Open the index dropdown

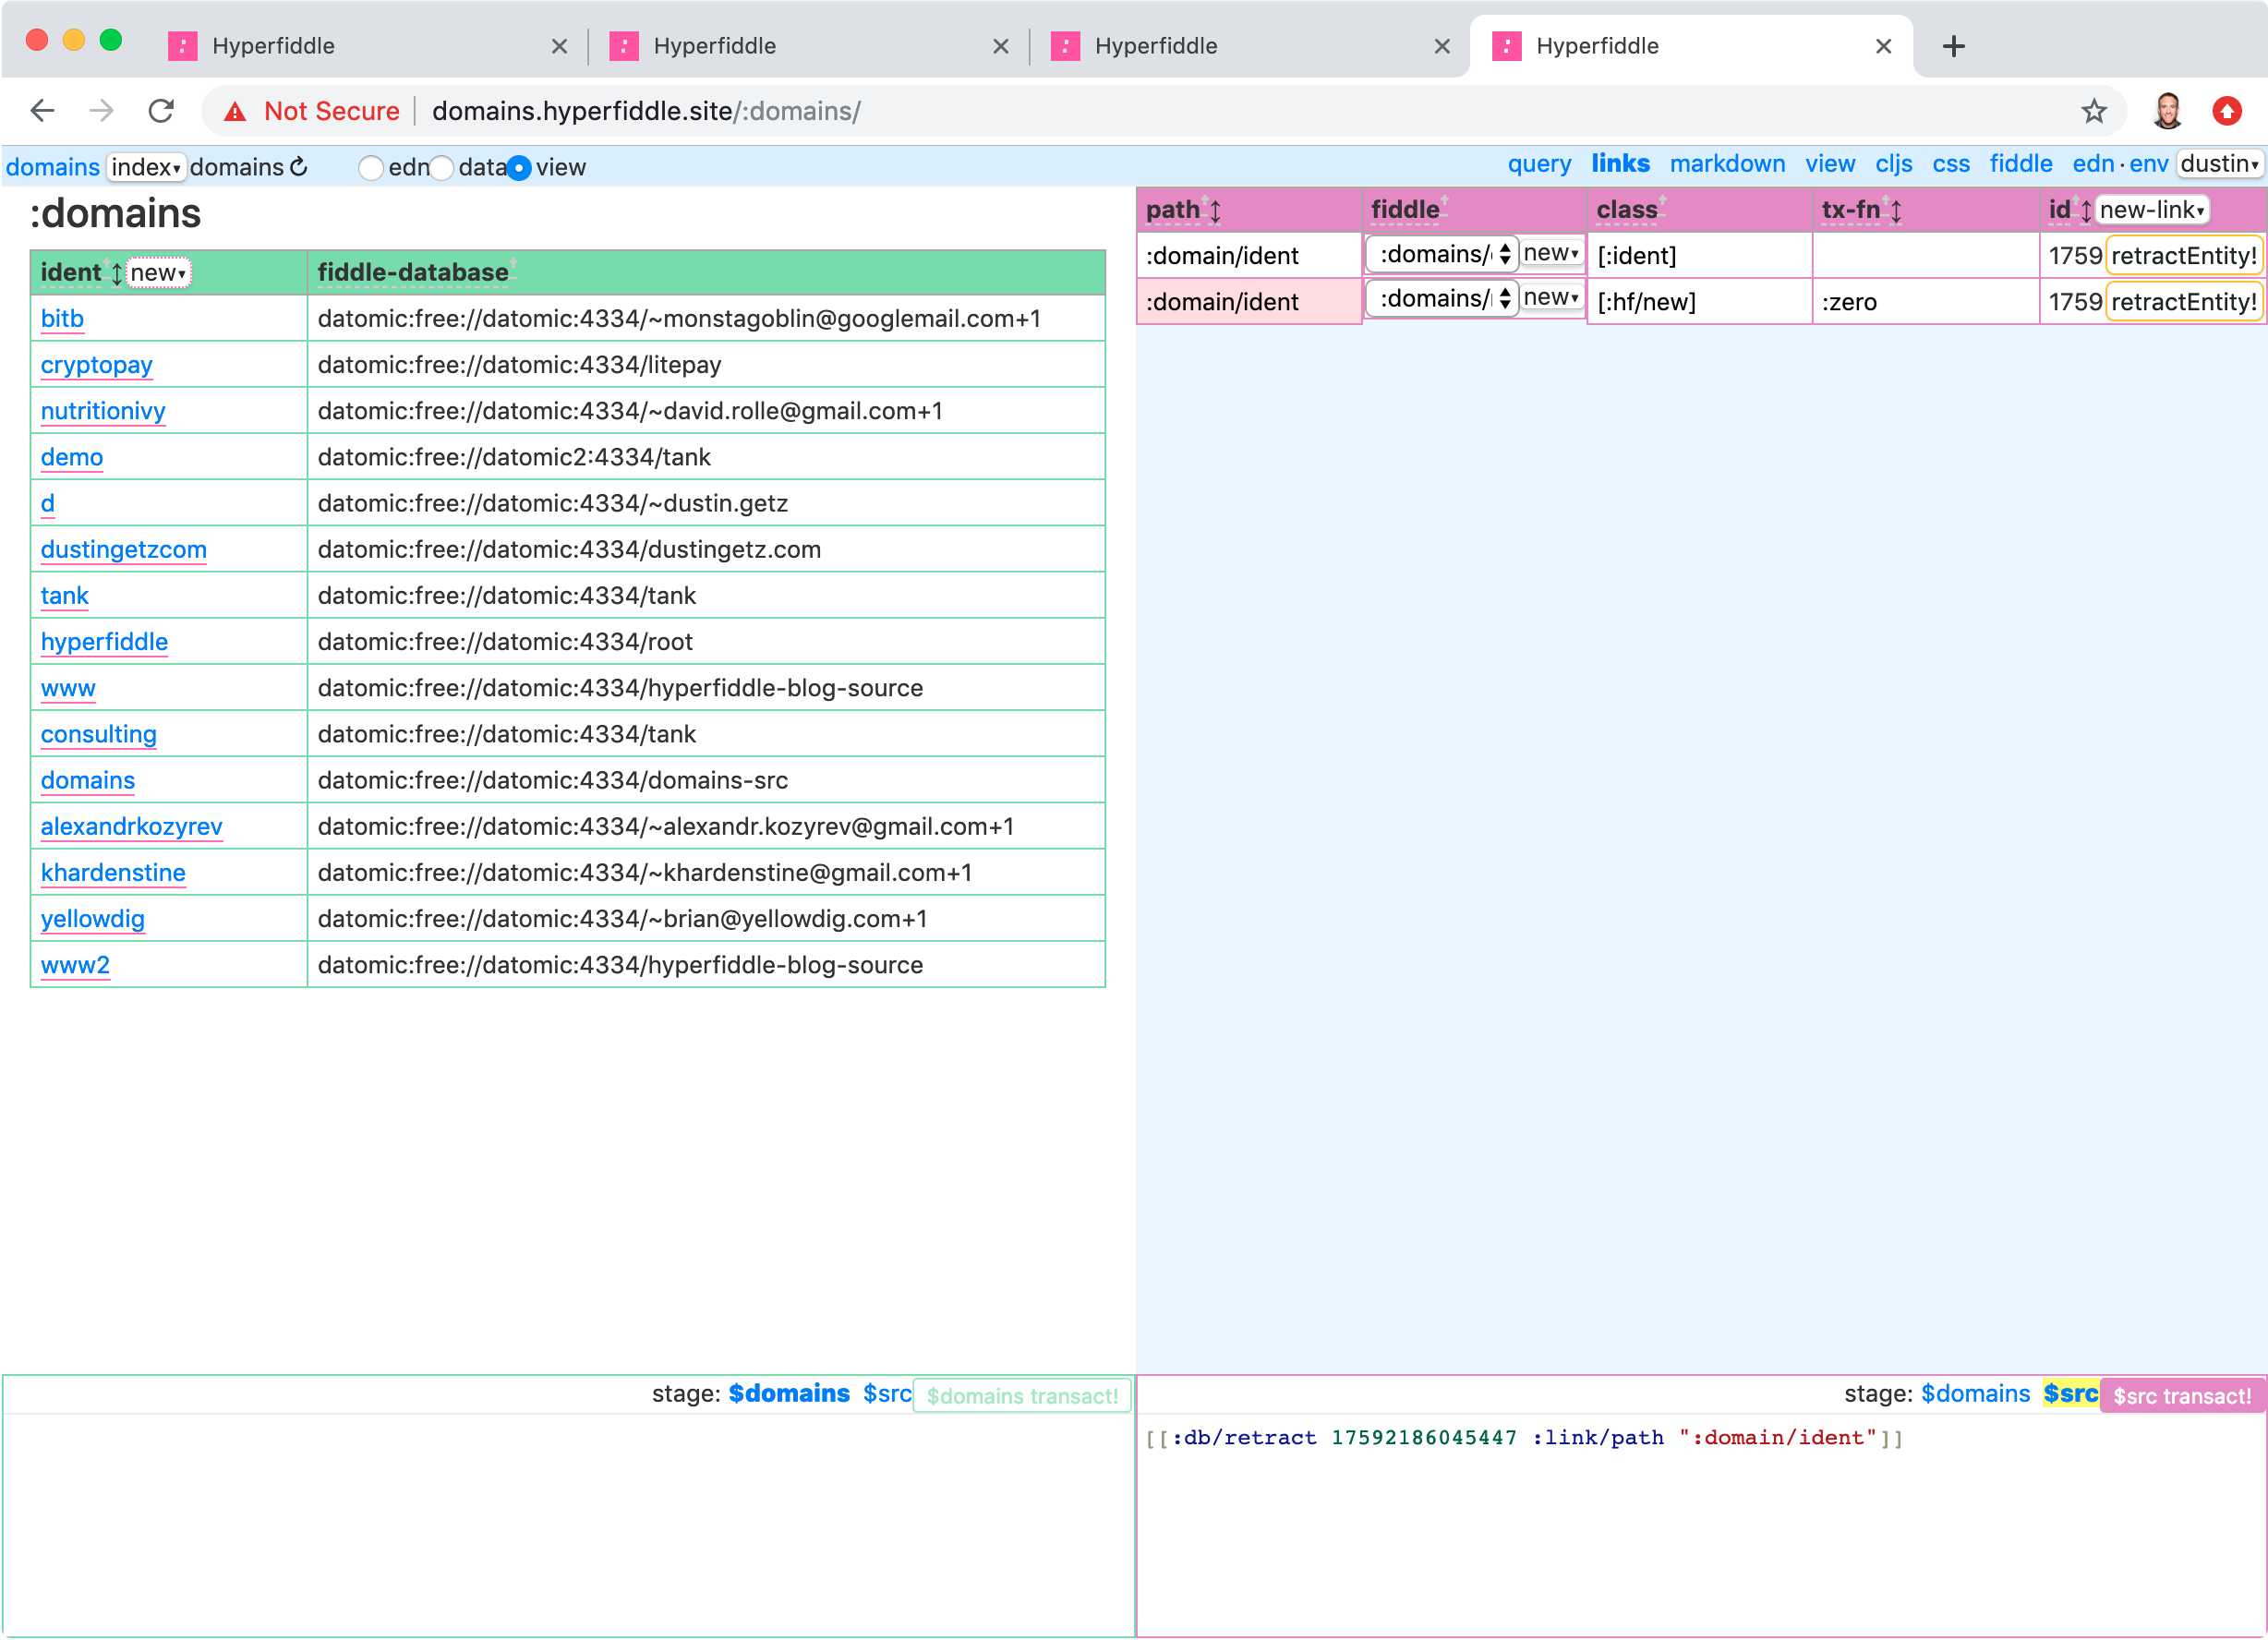pyautogui.click(x=146, y=167)
